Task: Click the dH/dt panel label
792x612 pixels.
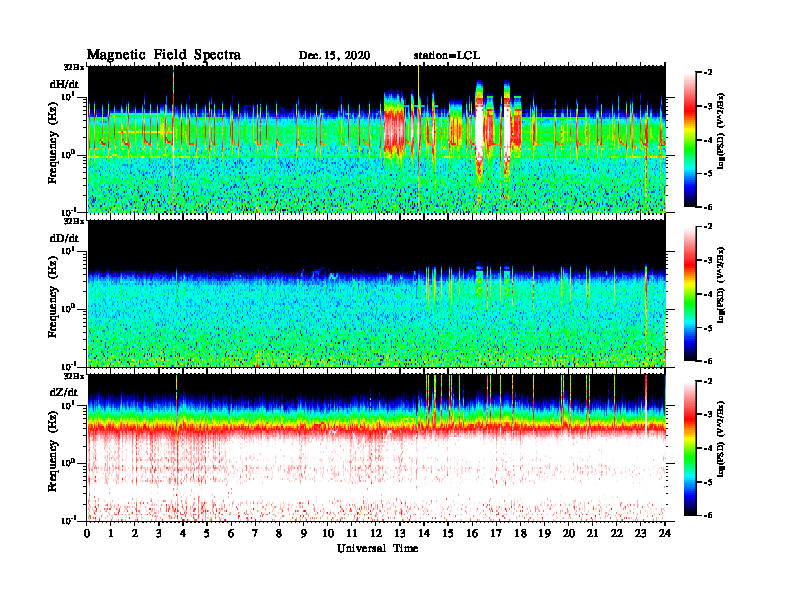Action: pos(64,84)
